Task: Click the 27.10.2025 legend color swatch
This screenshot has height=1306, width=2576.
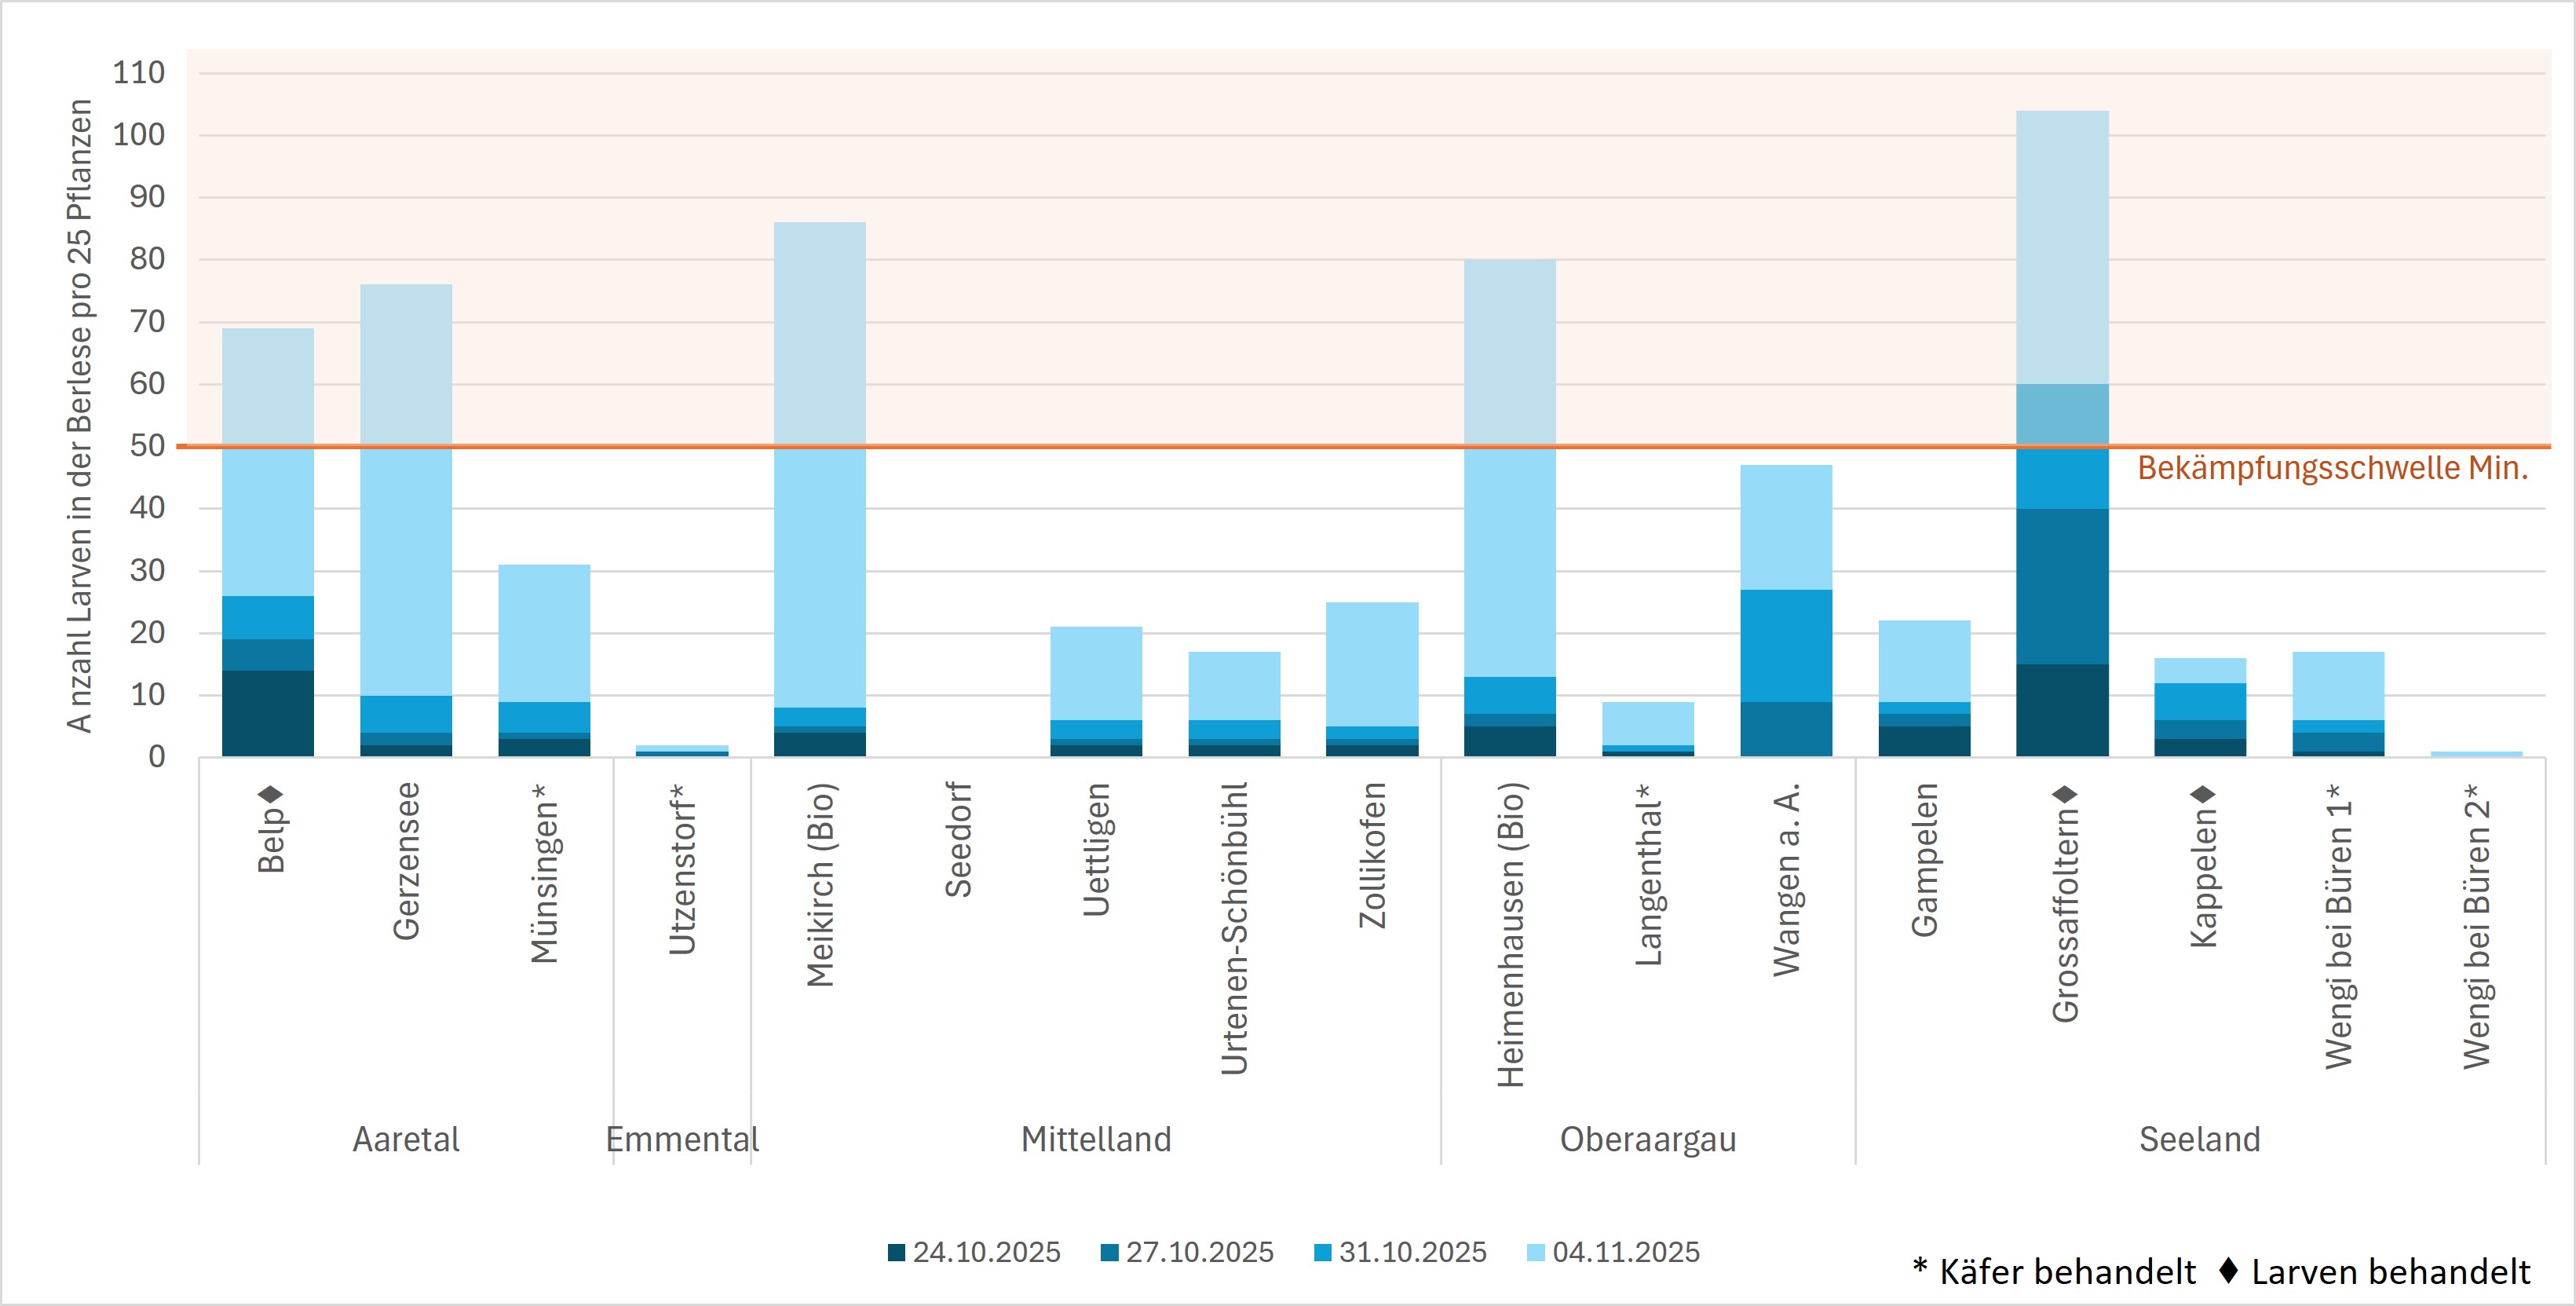Action: [x=1109, y=1252]
